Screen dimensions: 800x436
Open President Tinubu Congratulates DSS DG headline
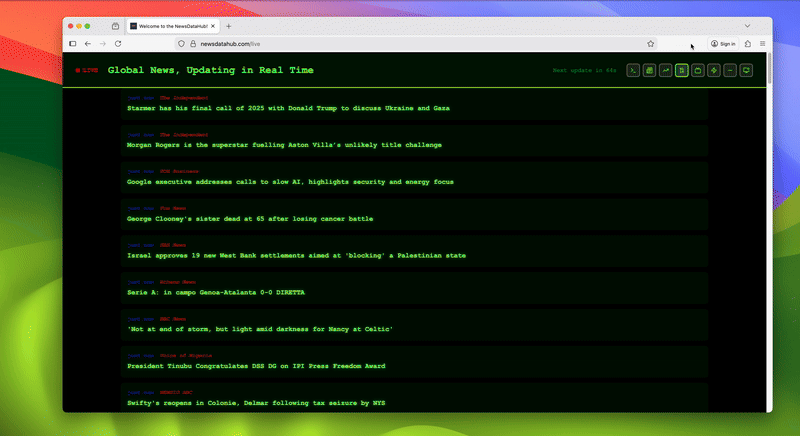tap(256, 366)
